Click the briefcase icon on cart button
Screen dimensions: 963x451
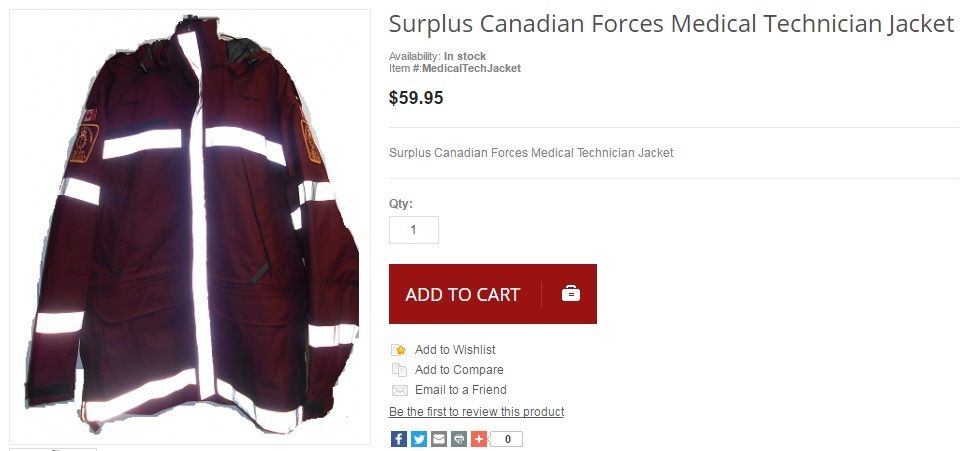(571, 294)
